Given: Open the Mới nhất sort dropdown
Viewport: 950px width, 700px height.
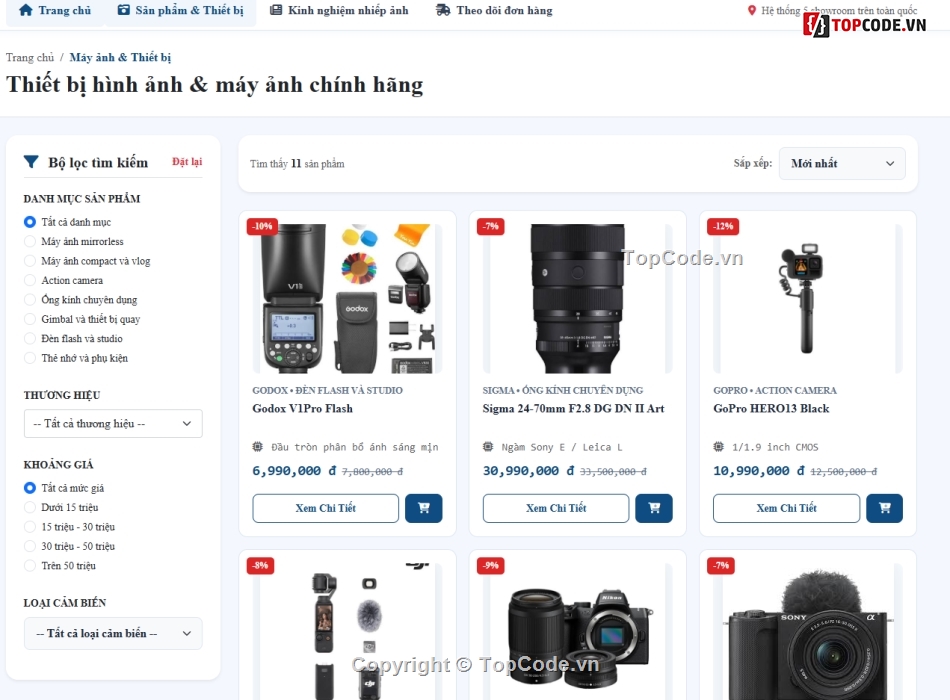Looking at the screenshot, I should (x=842, y=163).
